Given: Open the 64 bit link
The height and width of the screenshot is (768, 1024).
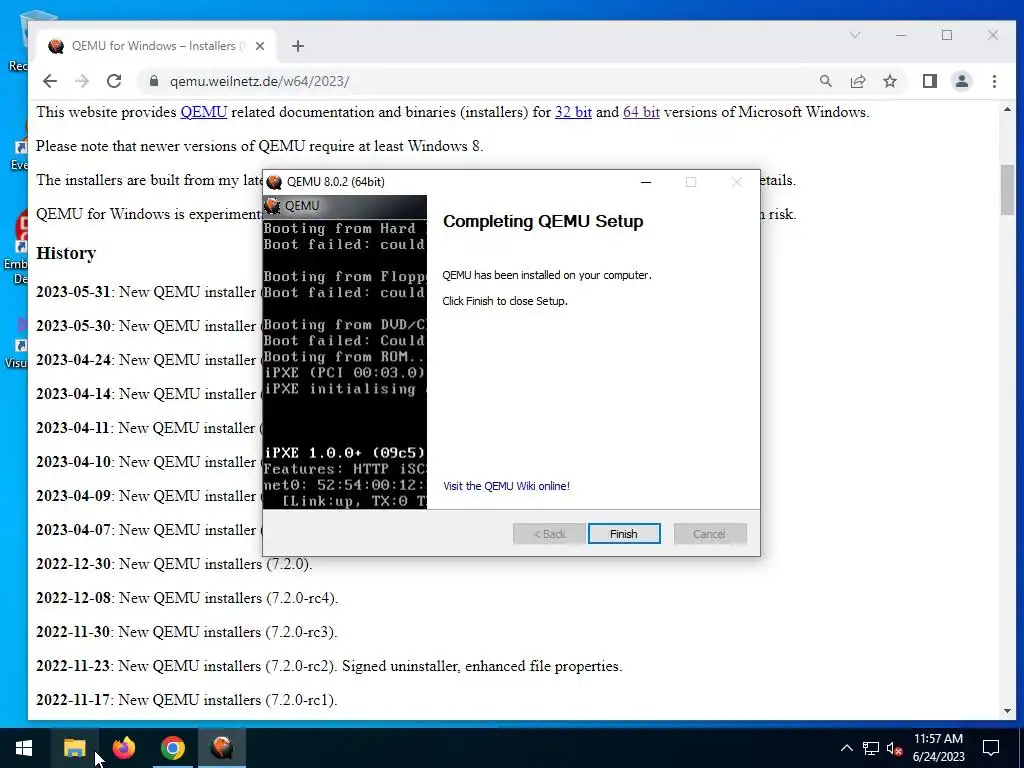Looking at the screenshot, I should point(641,112).
